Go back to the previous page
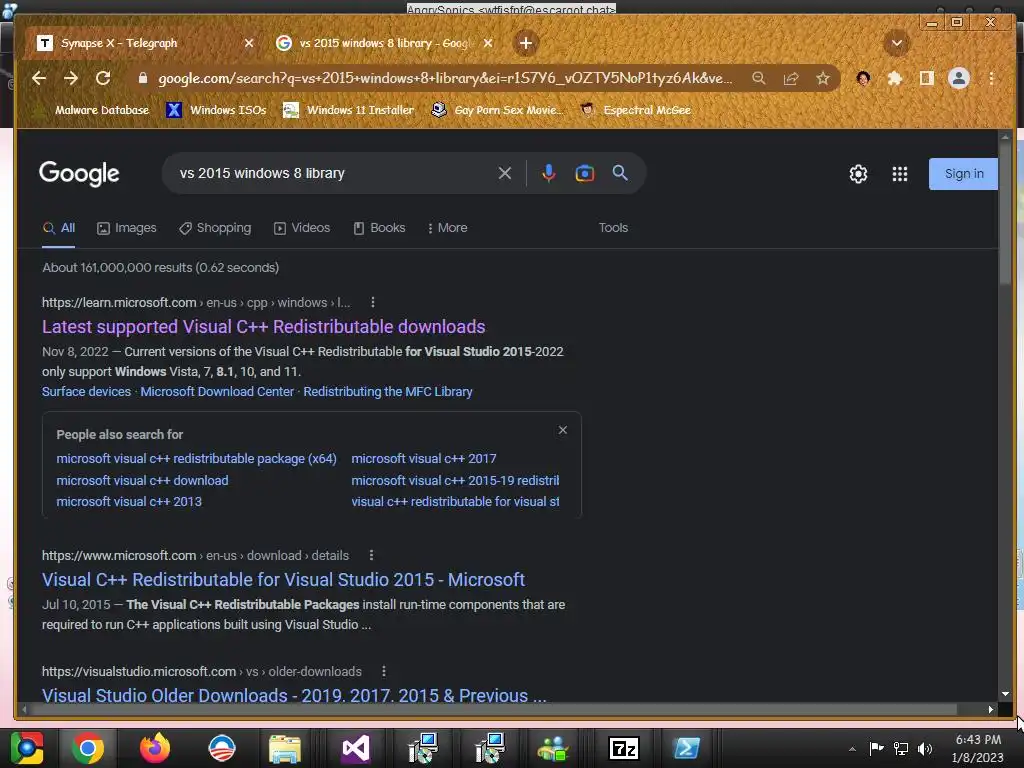Image resolution: width=1024 pixels, height=768 pixels. point(39,78)
